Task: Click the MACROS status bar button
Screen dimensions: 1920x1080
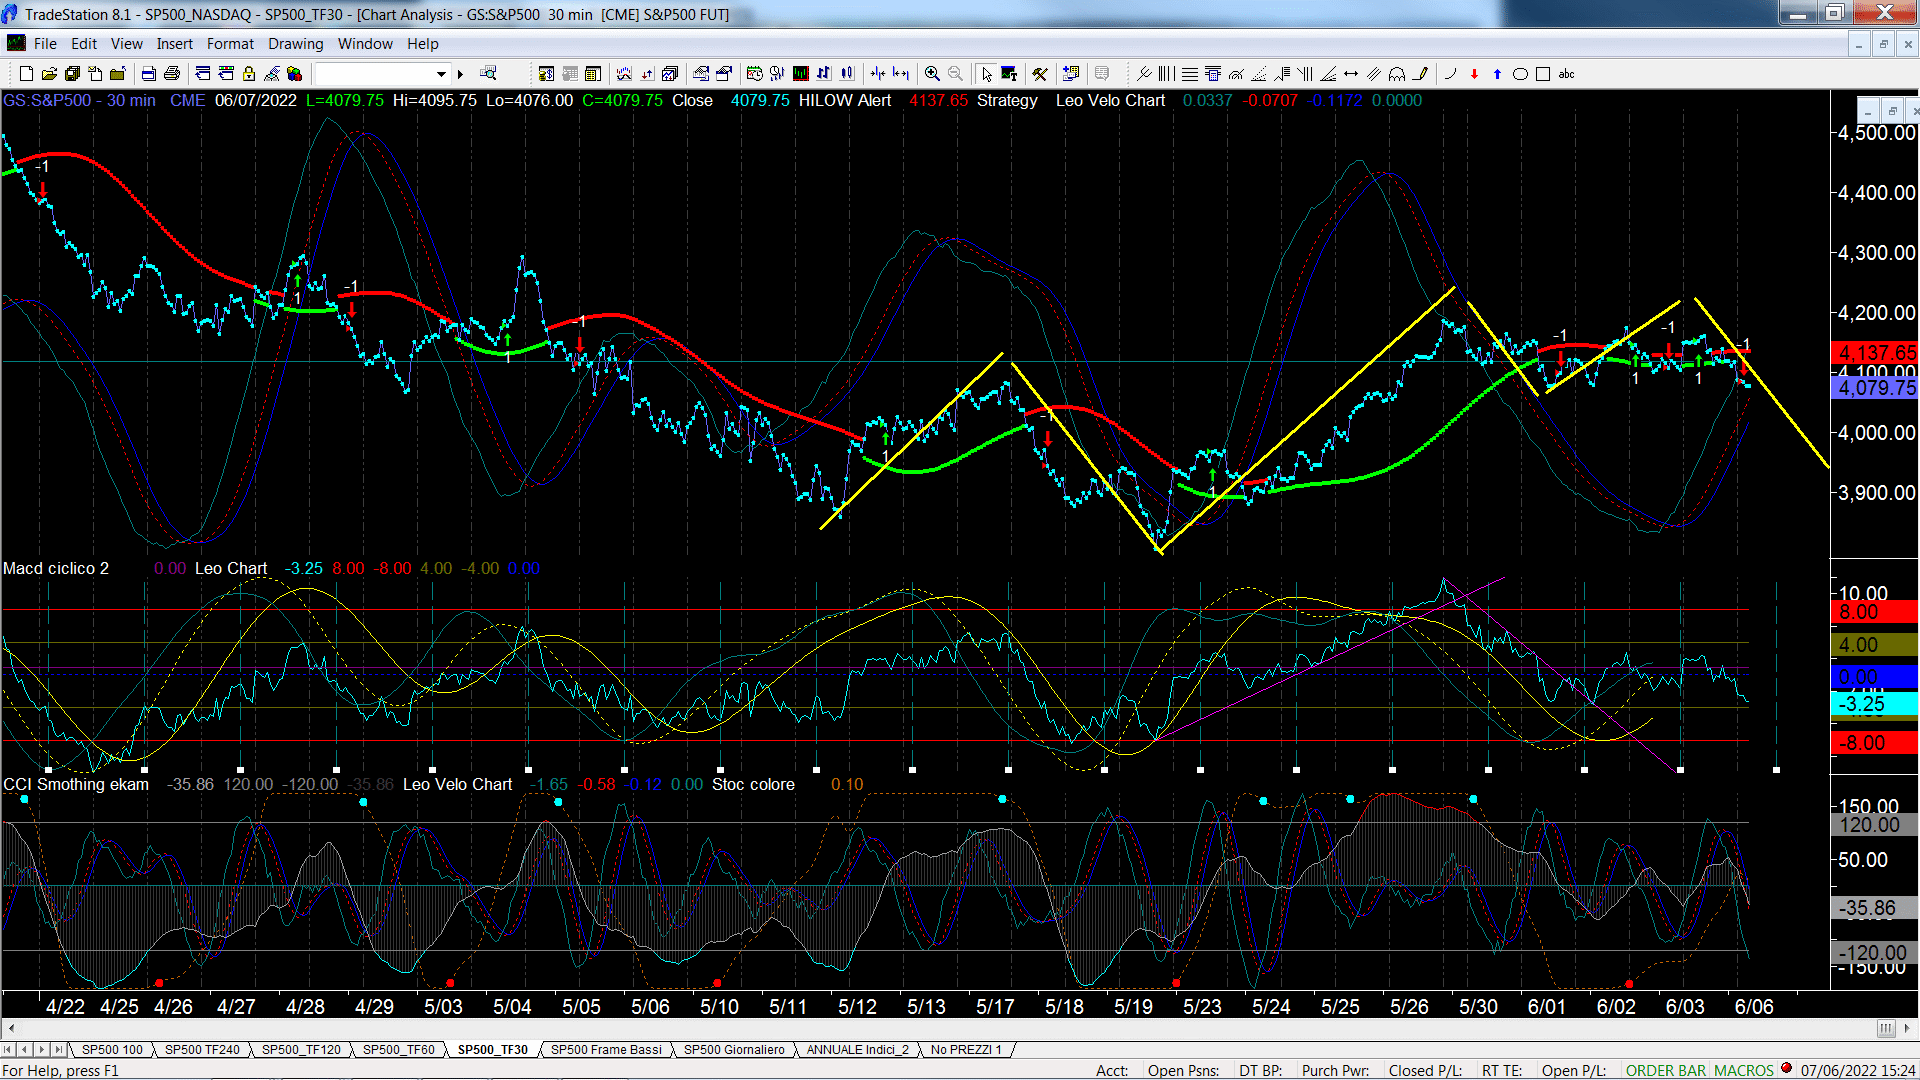Action: [1744, 1071]
